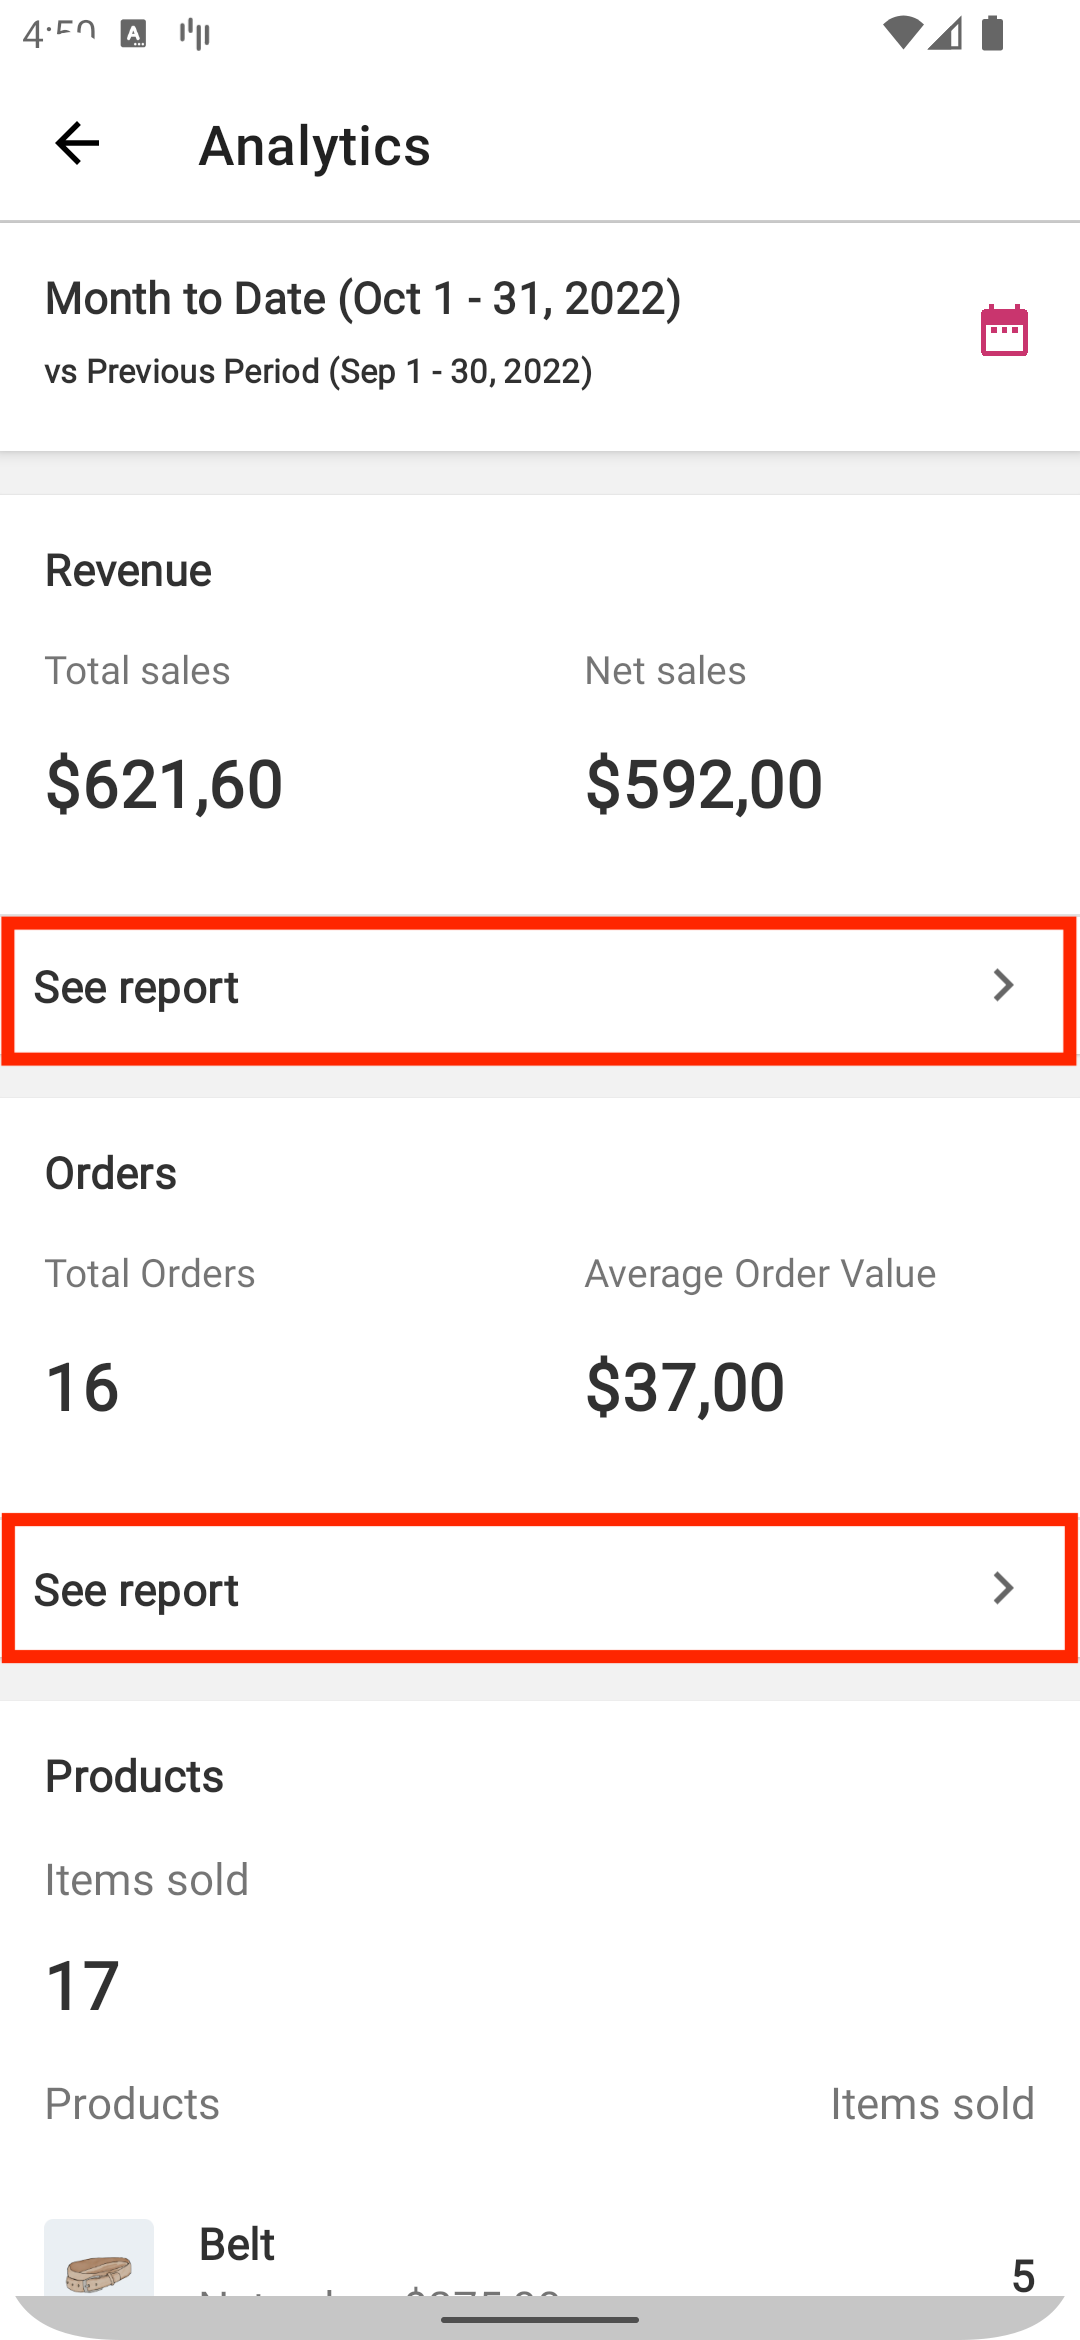Tap the Items sold column header
This screenshot has height=2340, width=1080.
(x=933, y=2103)
